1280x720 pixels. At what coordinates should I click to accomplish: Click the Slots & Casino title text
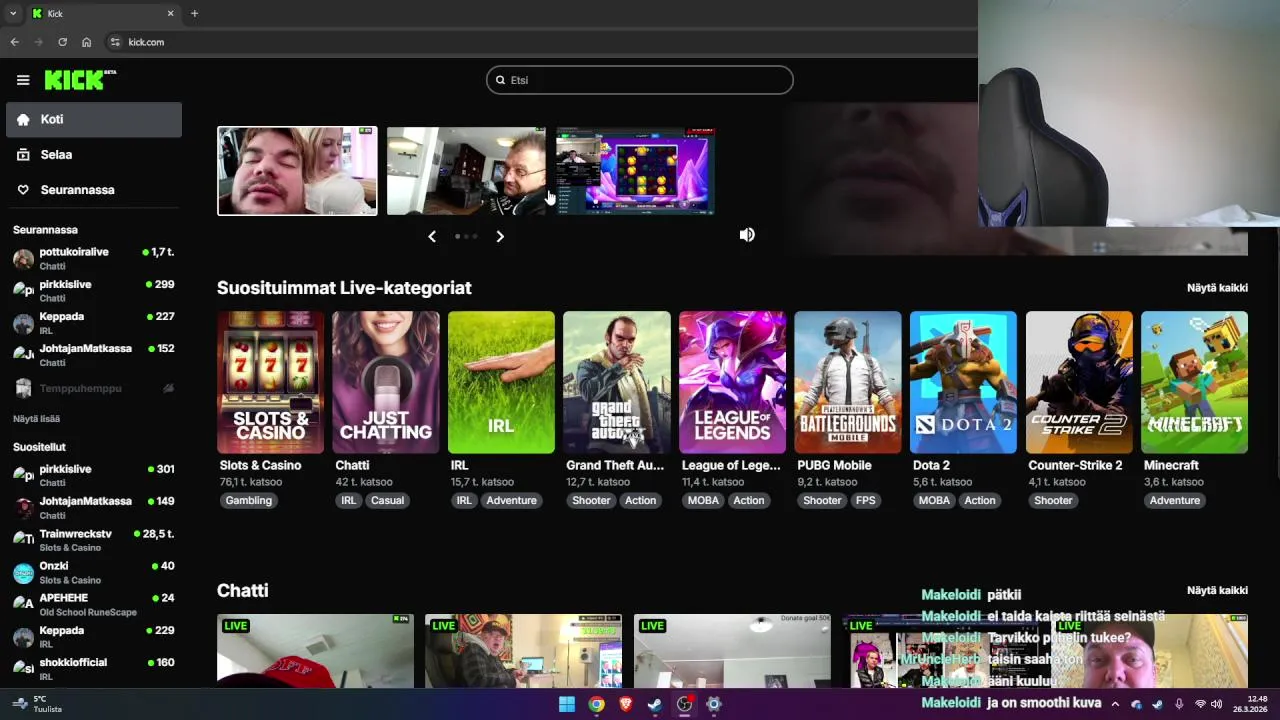tap(260, 466)
